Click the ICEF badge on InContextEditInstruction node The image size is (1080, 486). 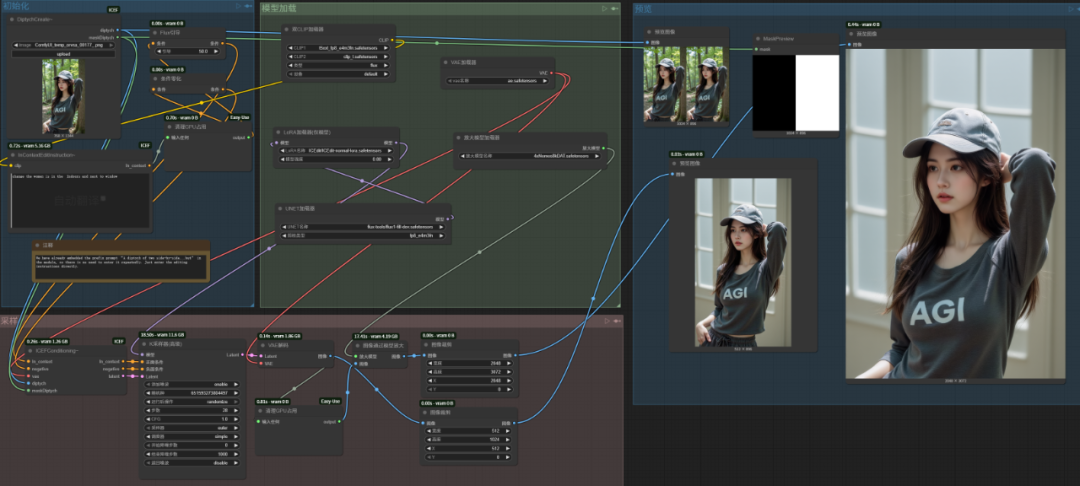pos(143,145)
